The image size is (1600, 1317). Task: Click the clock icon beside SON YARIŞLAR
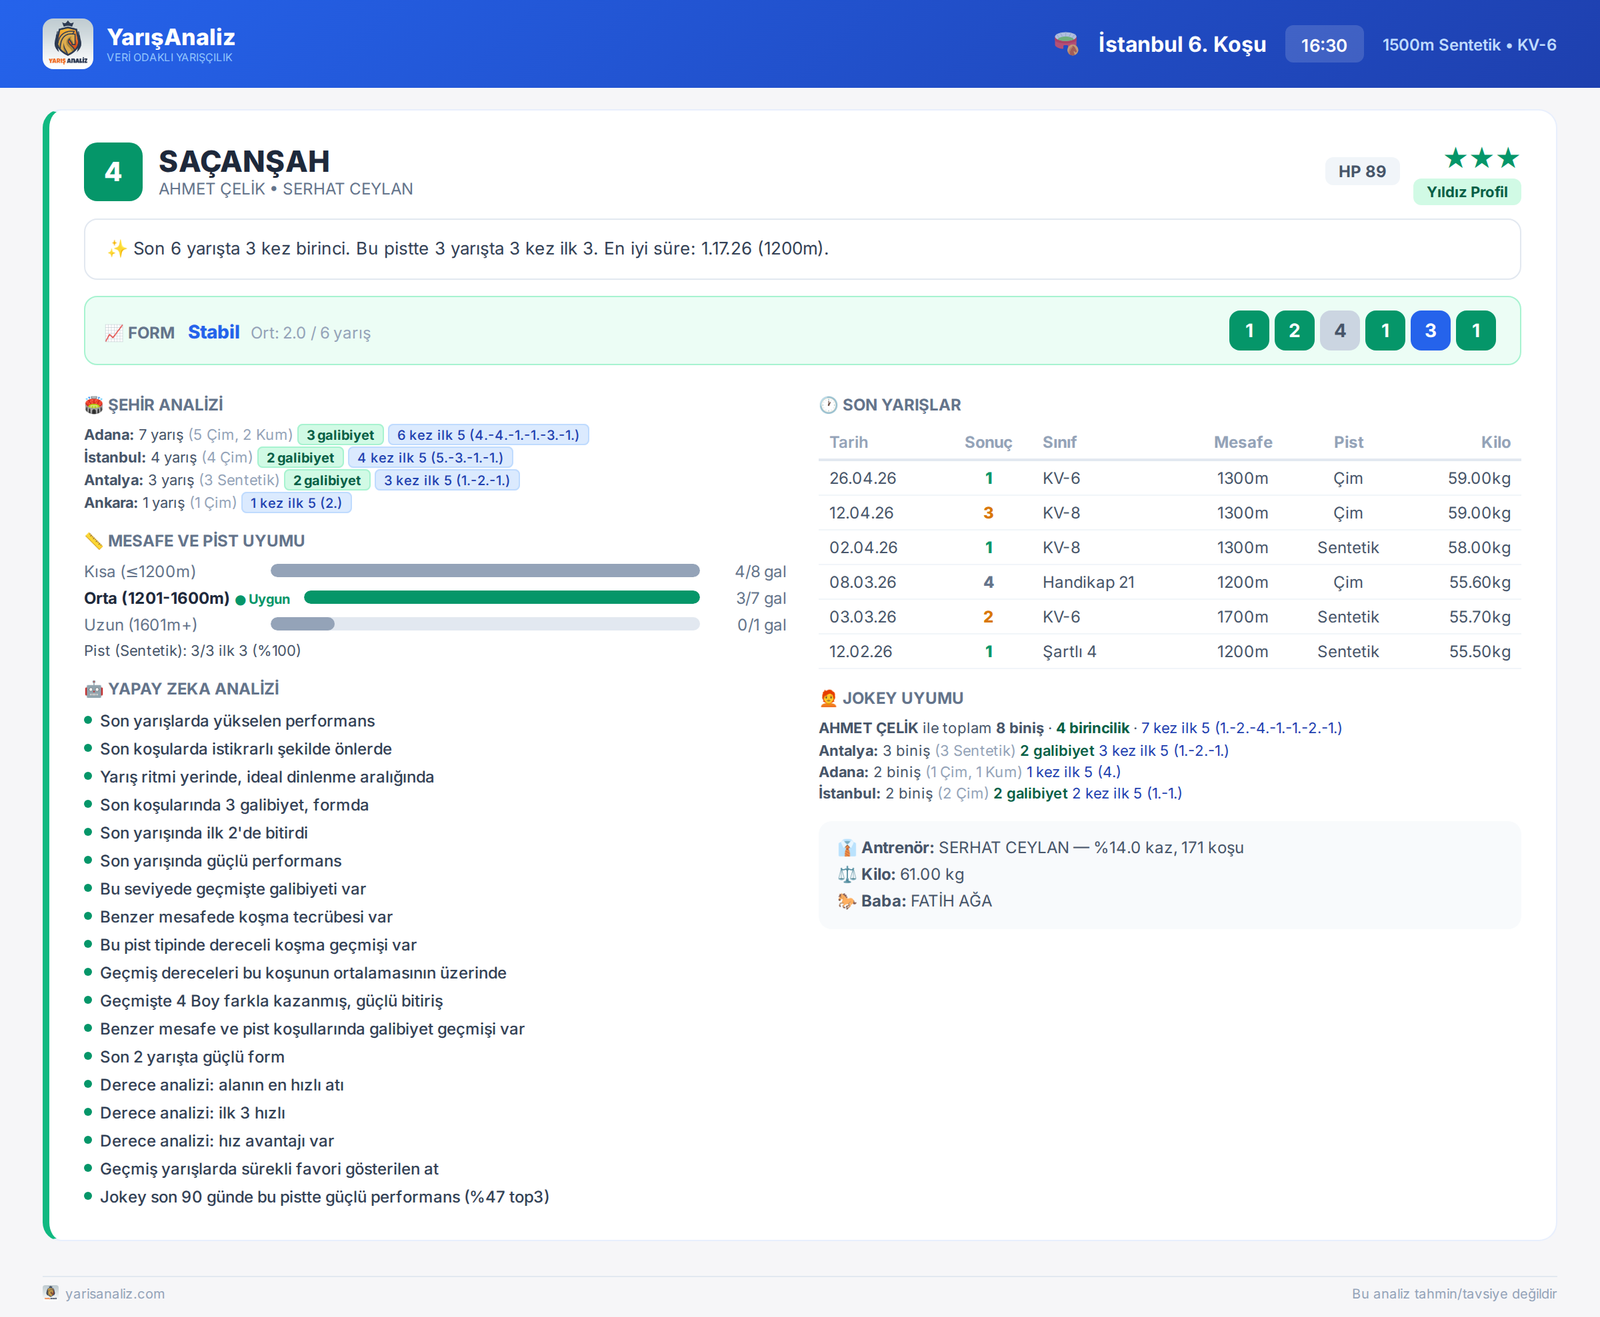828,405
